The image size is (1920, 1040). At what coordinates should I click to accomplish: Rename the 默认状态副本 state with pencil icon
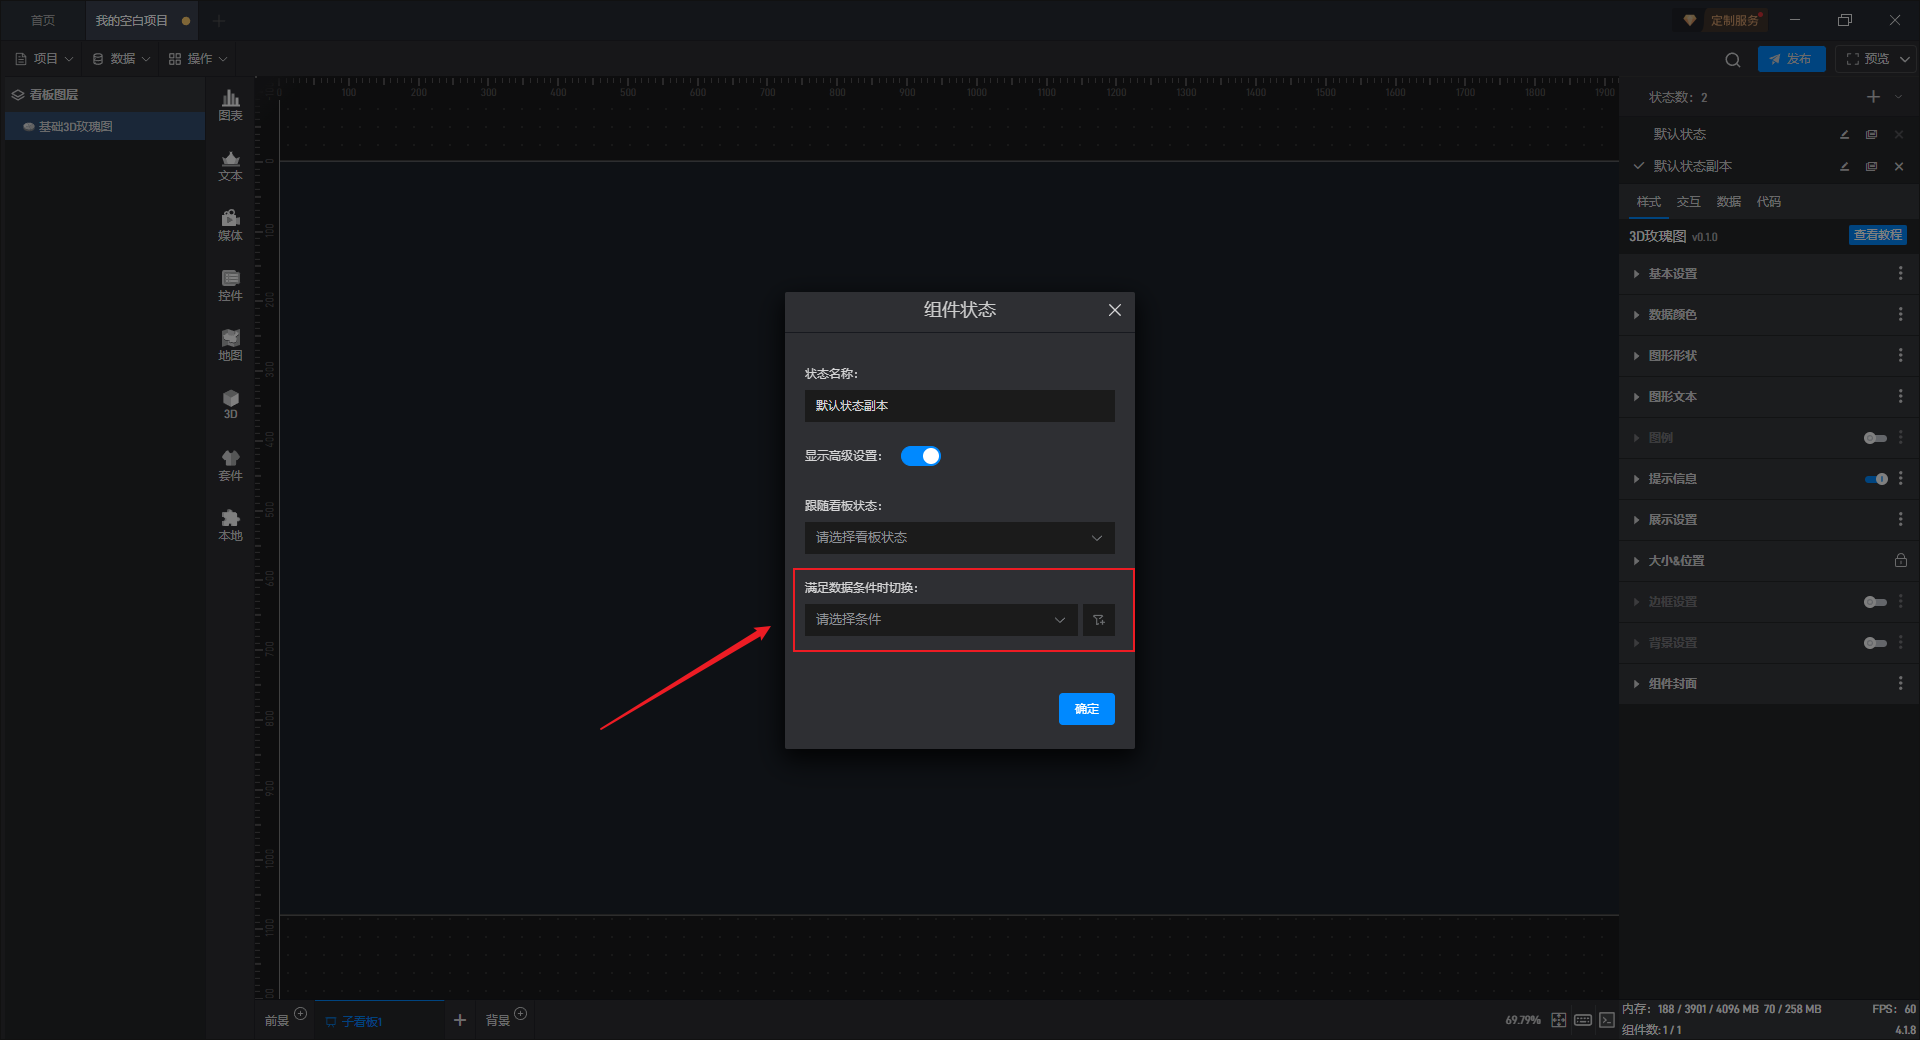pos(1845,167)
